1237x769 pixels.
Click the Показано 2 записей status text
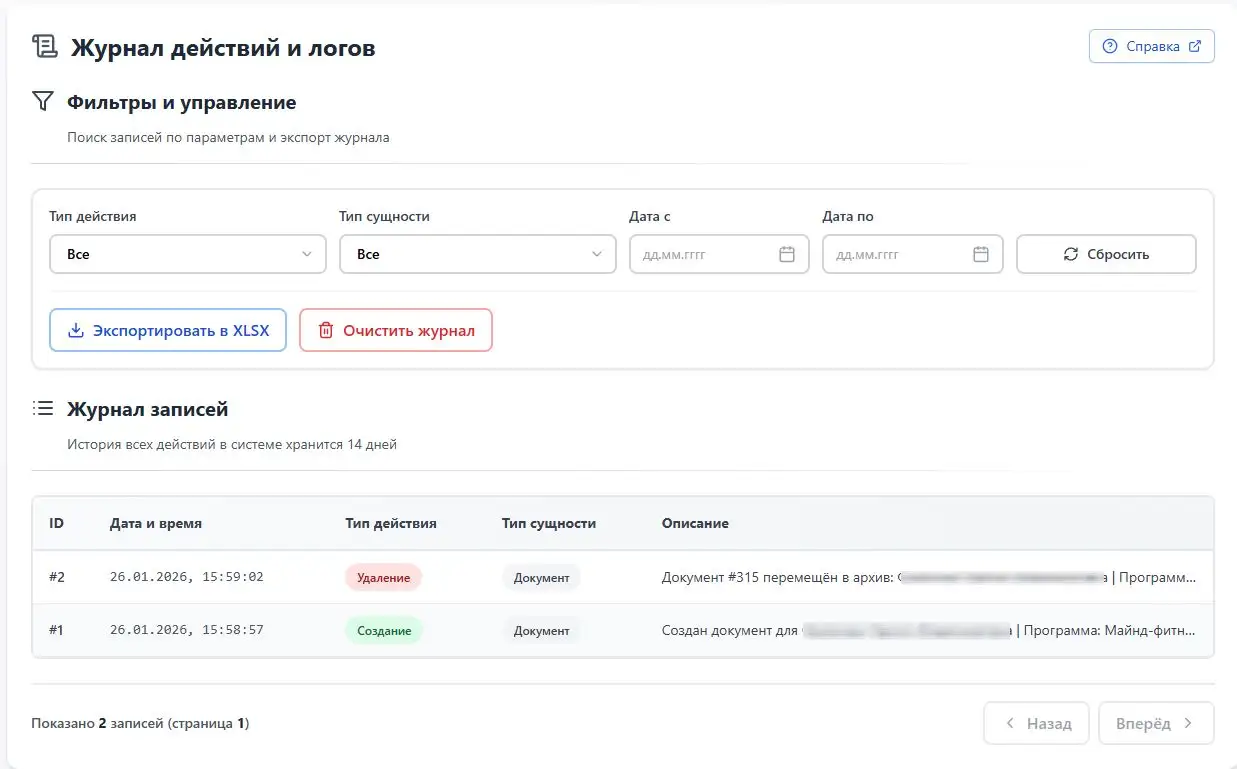coord(140,723)
